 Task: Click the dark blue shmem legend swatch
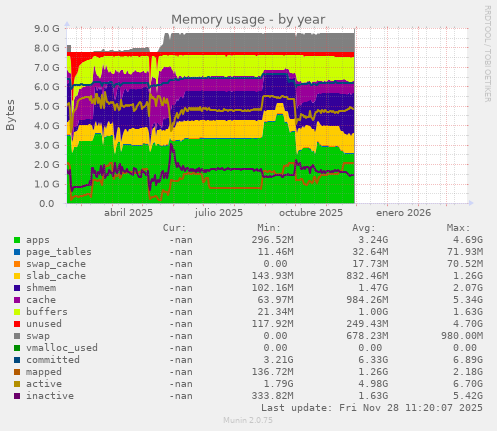[17, 288]
